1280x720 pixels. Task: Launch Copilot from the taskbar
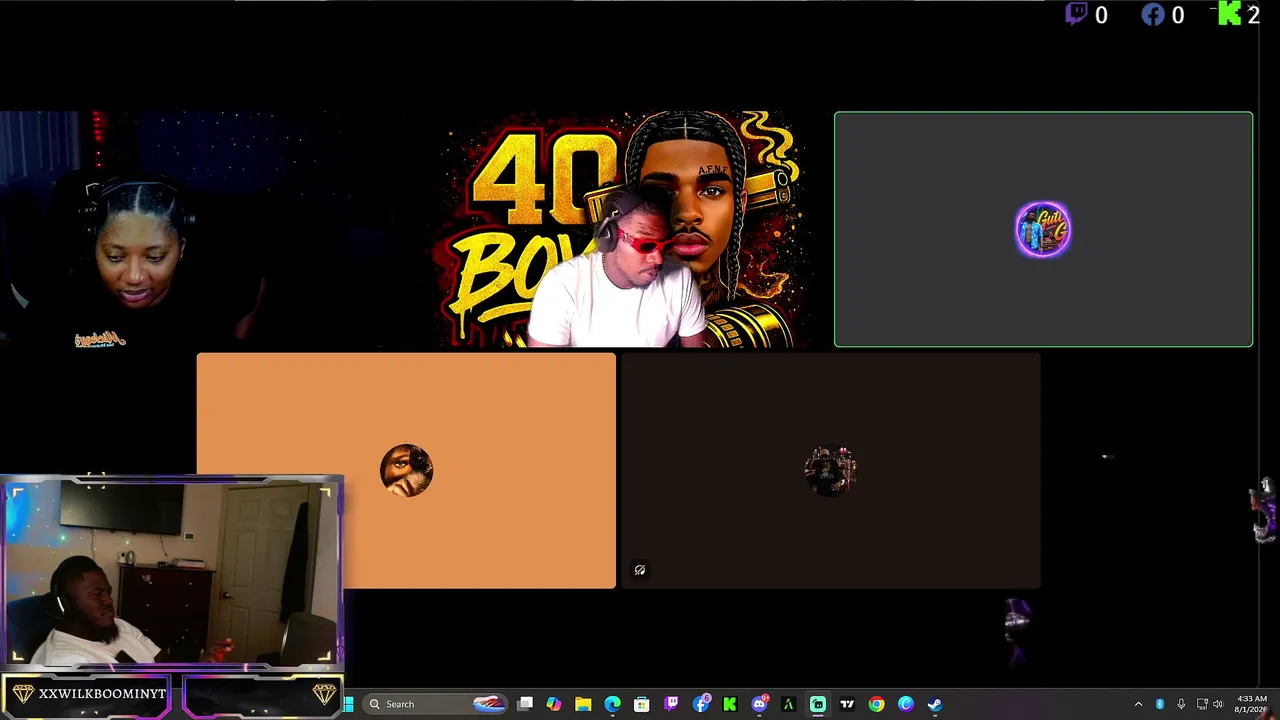pyautogui.click(x=554, y=704)
